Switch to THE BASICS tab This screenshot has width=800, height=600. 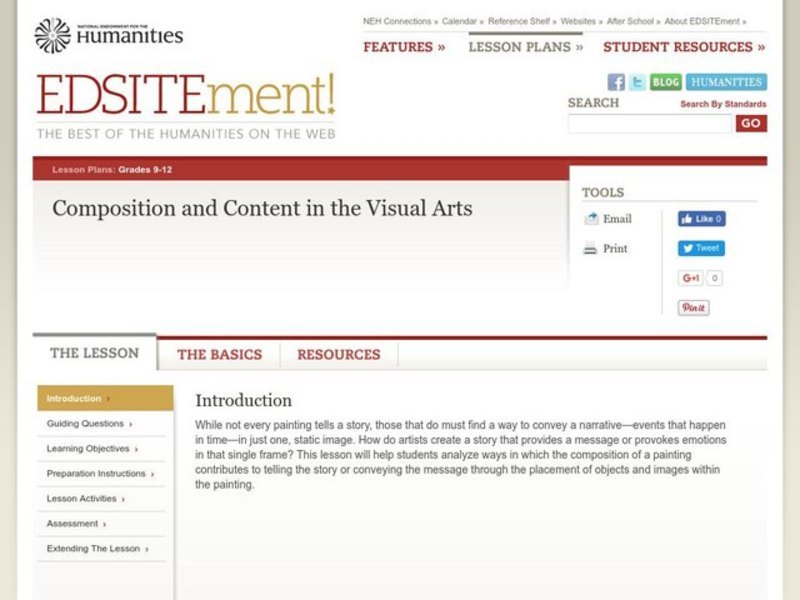point(220,355)
